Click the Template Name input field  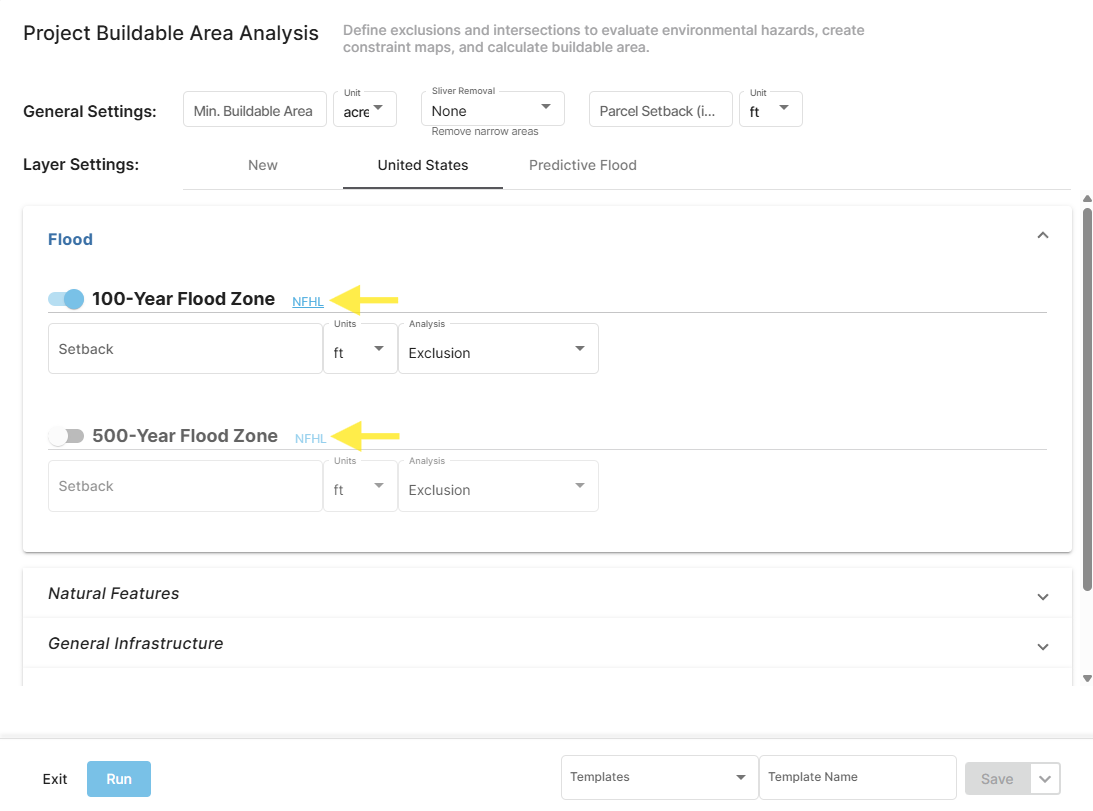(x=857, y=777)
